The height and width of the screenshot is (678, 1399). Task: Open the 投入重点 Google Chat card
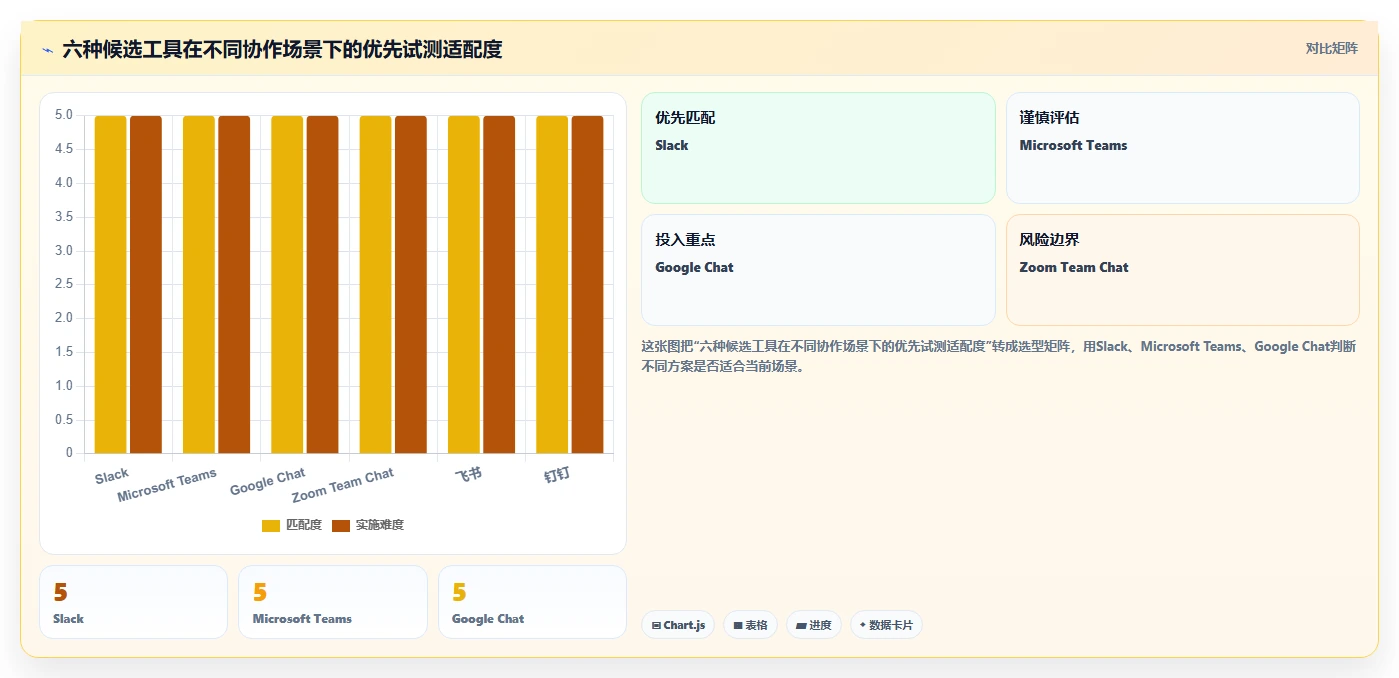(818, 270)
